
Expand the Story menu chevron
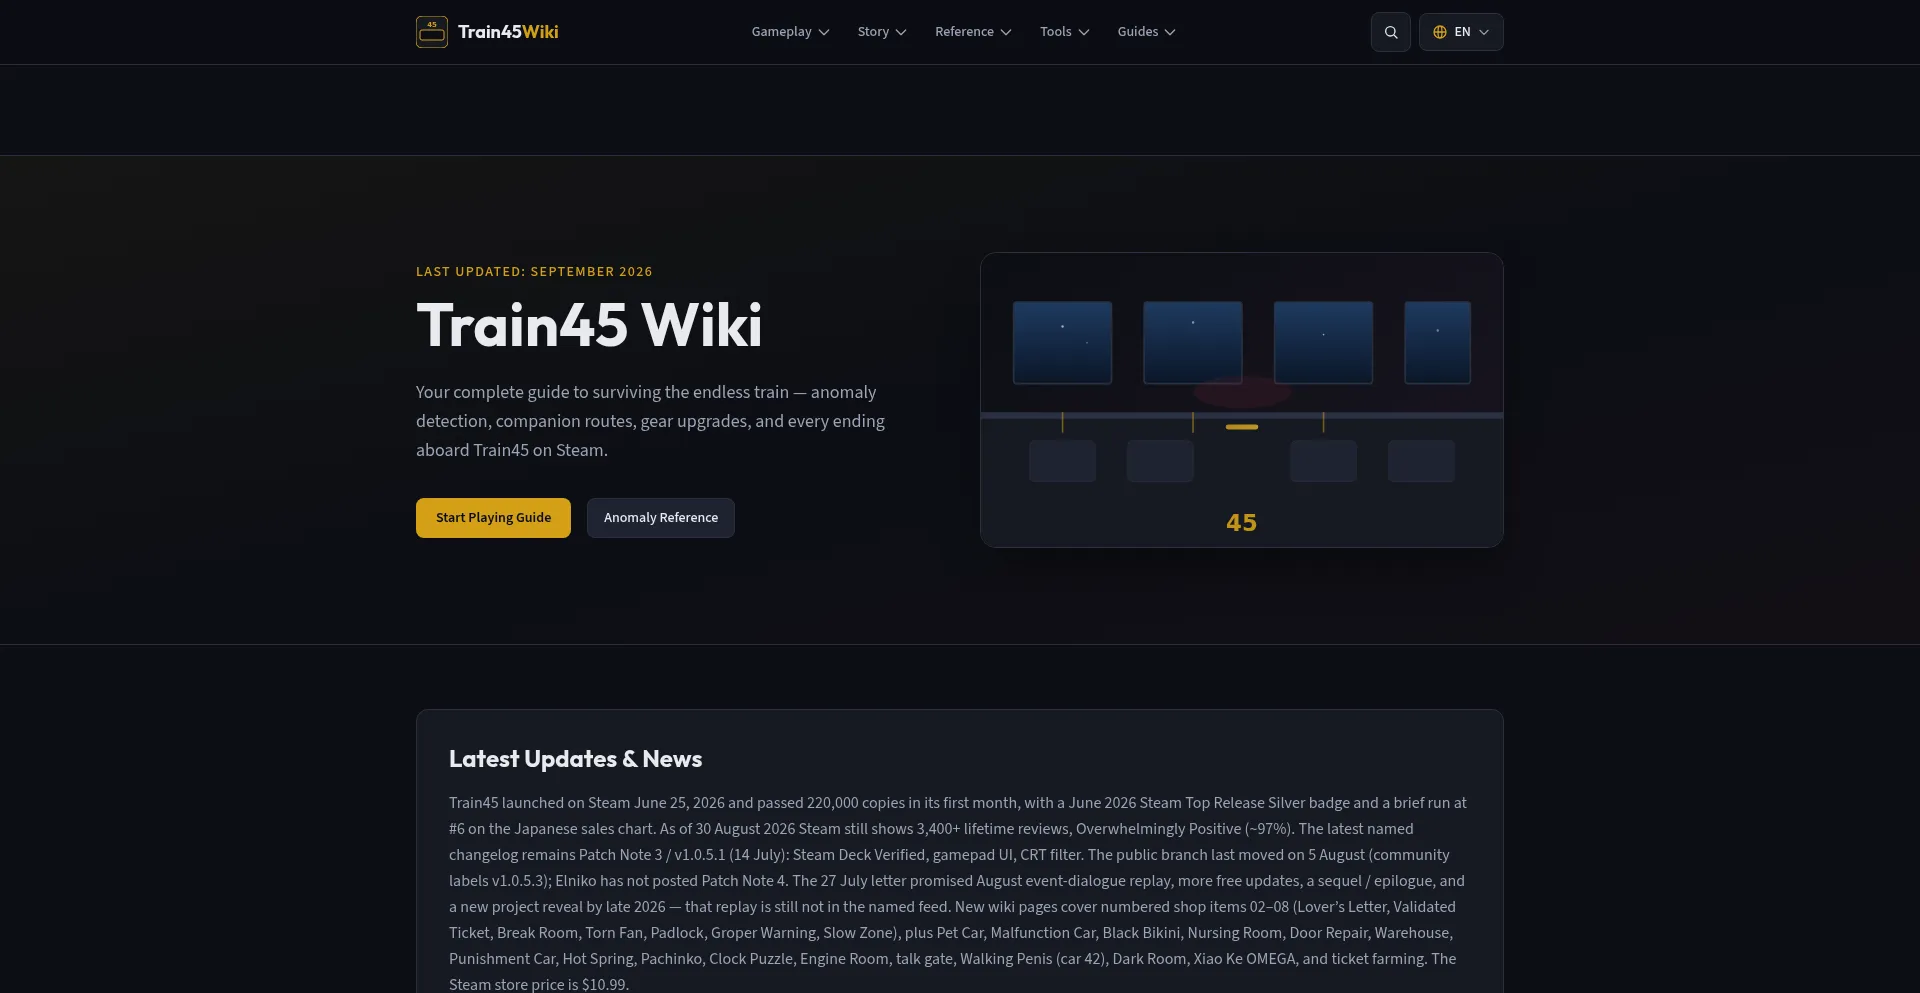(901, 32)
